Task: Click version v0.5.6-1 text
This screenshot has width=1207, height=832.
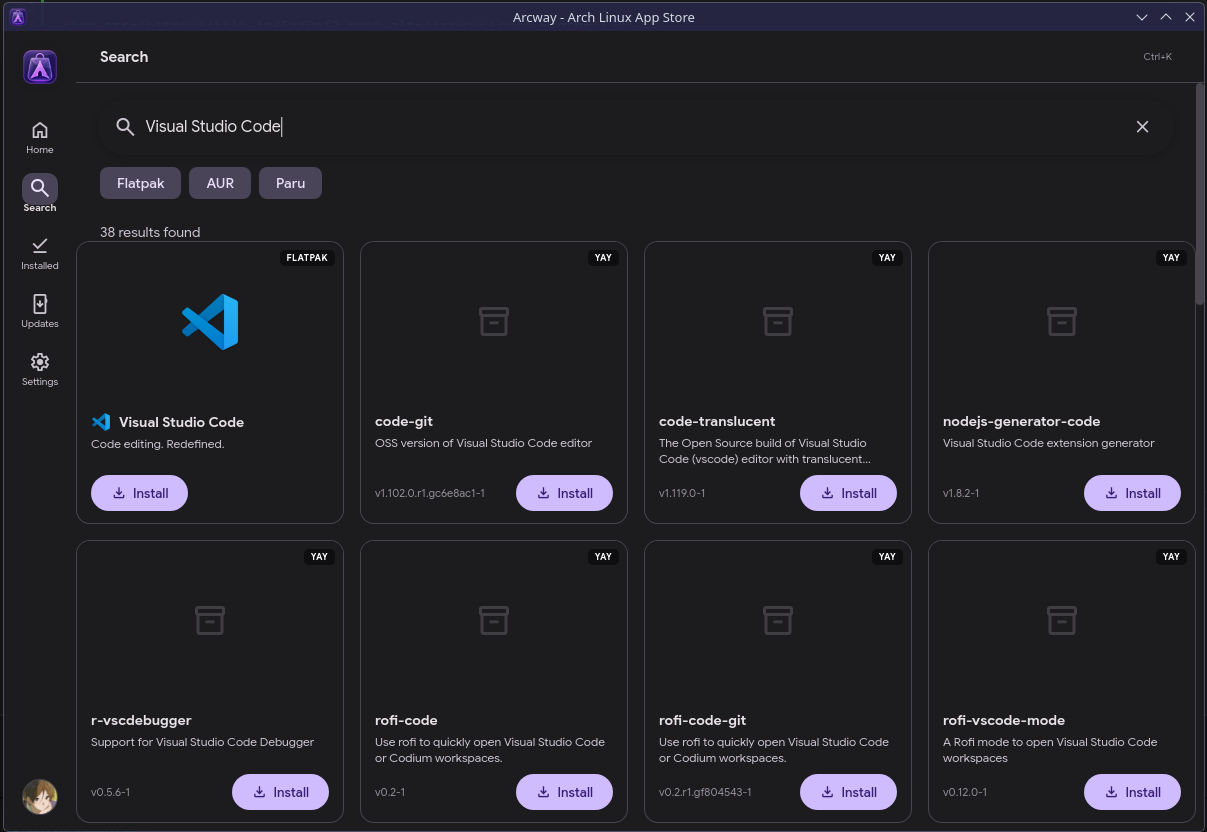Action: pyautogui.click(x=110, y=792)
